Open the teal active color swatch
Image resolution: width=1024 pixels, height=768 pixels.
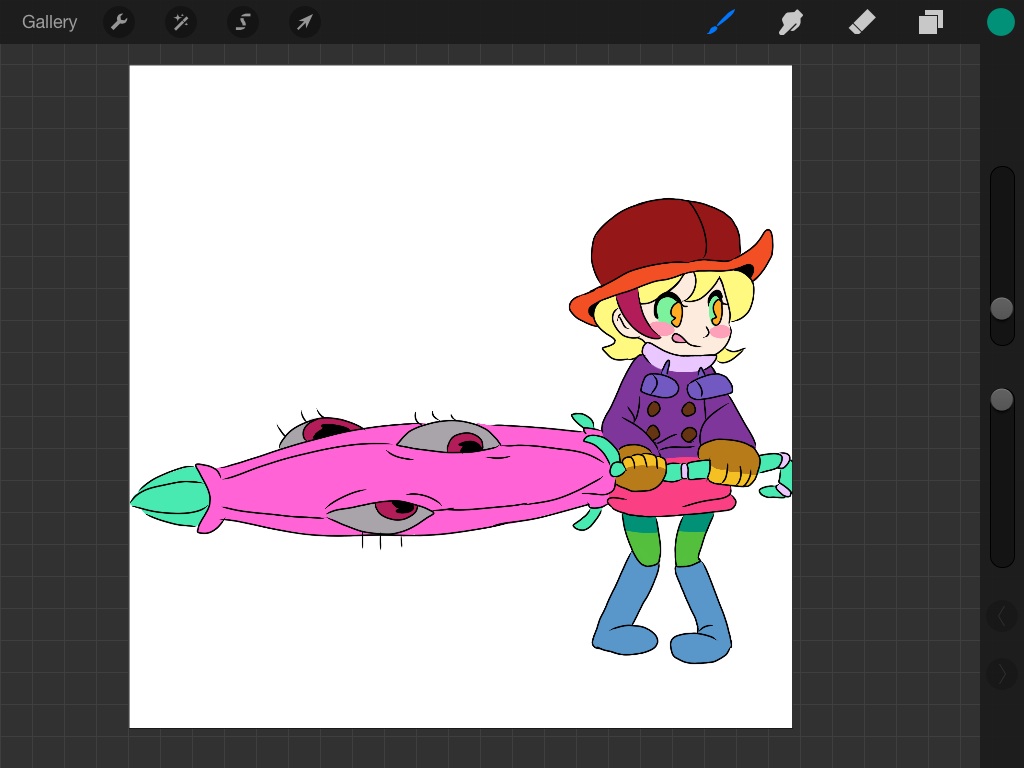click(x=1000, y=22)
